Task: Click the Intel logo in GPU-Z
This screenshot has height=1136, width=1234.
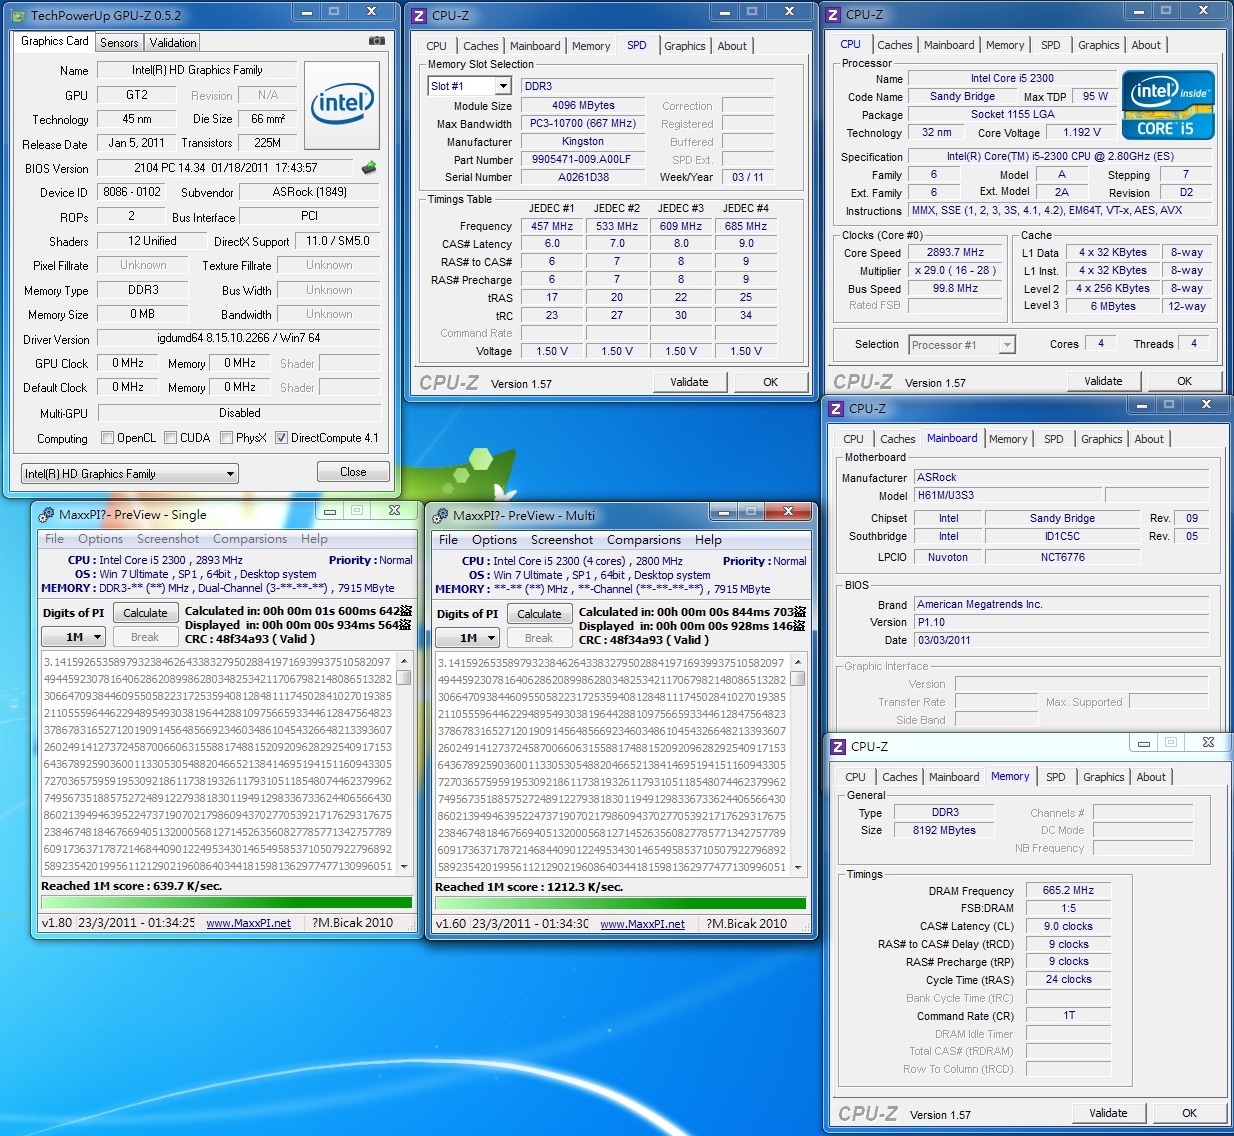Action: click(x=341, y=103)
